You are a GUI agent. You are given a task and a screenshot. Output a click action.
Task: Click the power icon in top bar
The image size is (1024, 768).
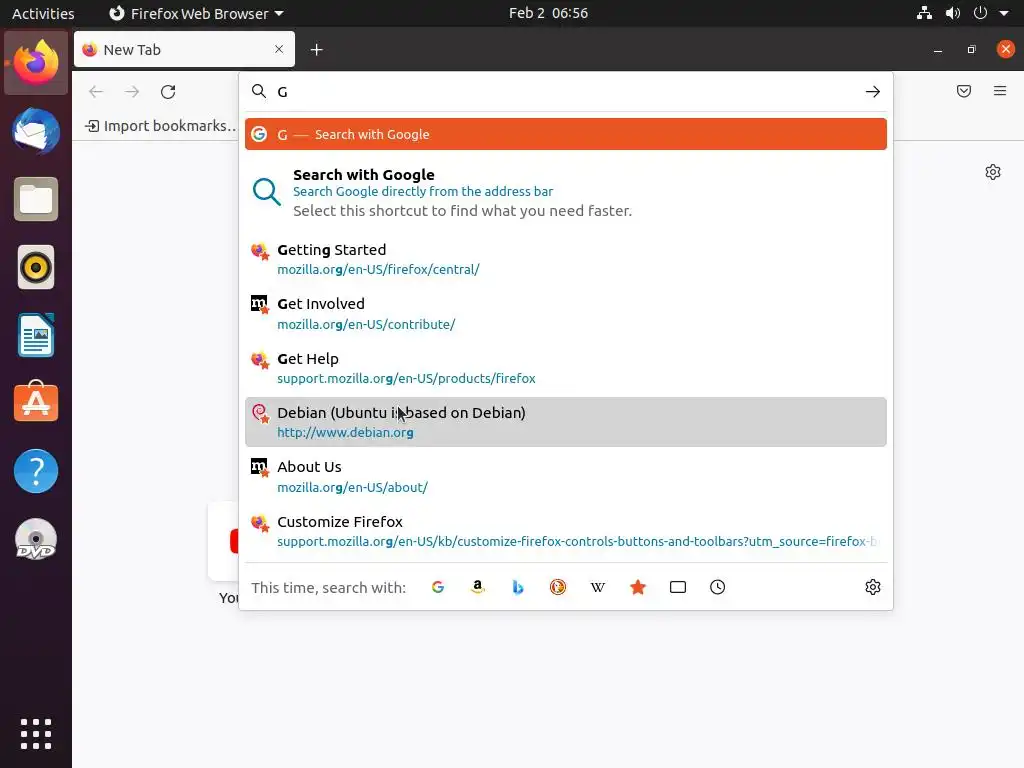[980, 13]
